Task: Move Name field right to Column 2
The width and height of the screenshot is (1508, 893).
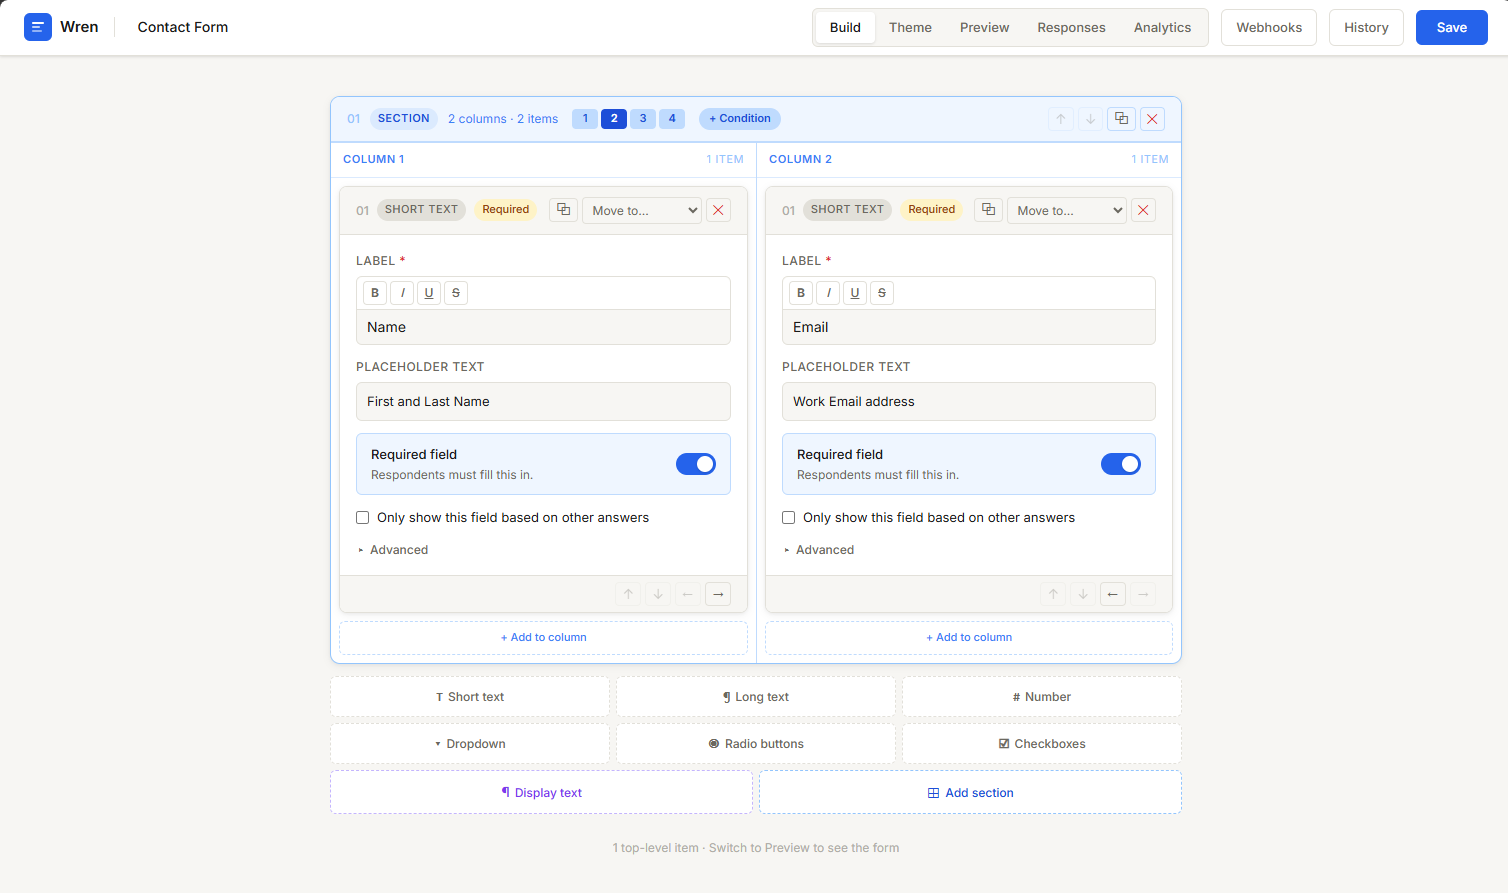Action: 718,594
